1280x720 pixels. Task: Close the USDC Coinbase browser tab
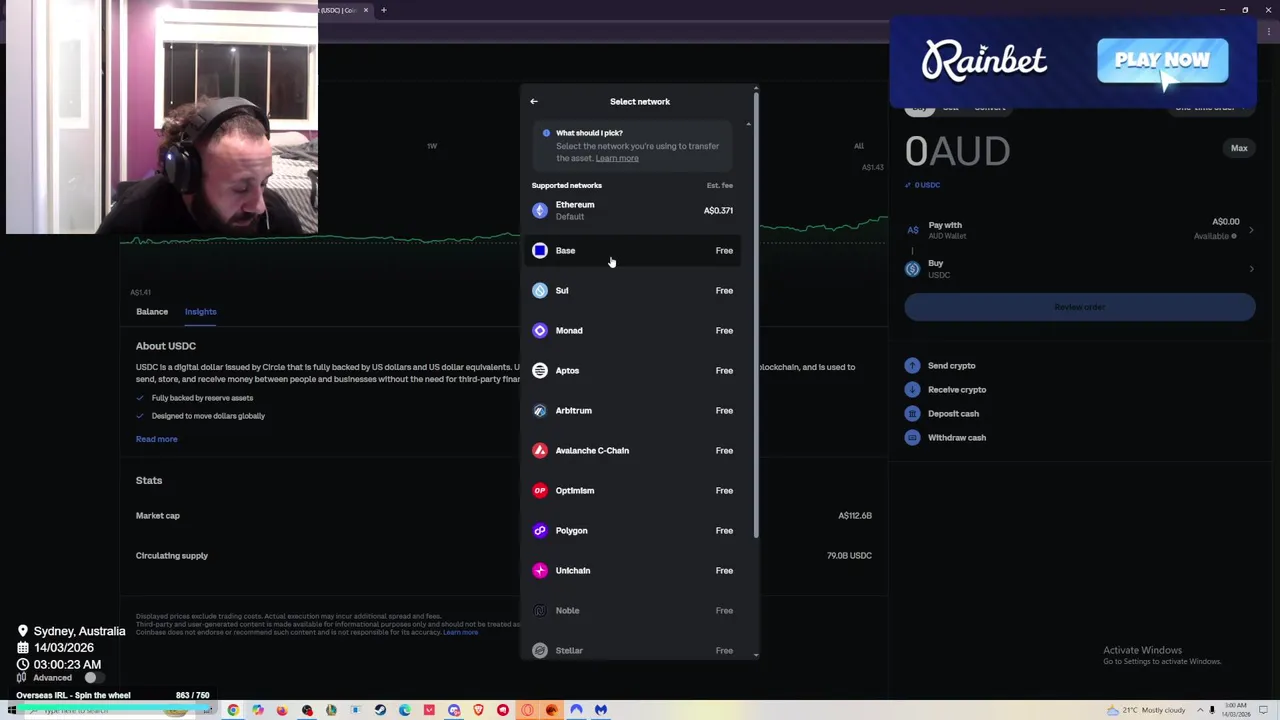pos(366,10)
